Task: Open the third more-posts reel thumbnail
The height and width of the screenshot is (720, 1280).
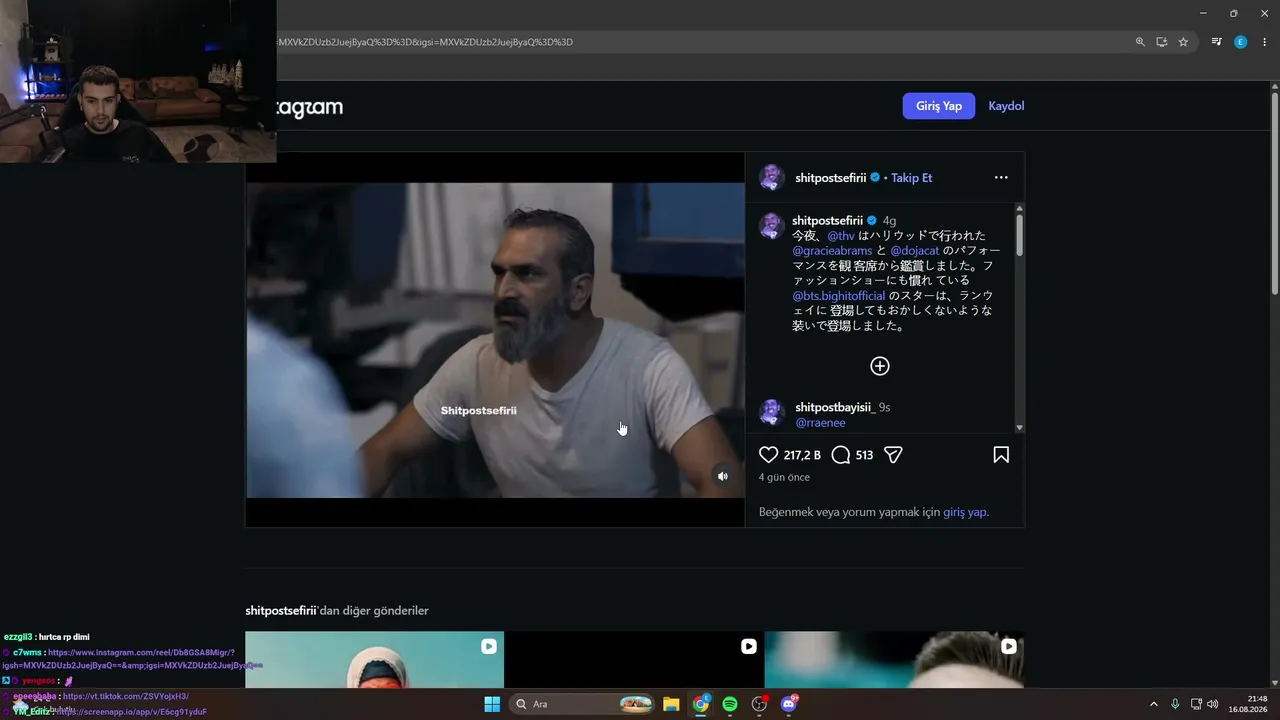Action: point(894,660)
